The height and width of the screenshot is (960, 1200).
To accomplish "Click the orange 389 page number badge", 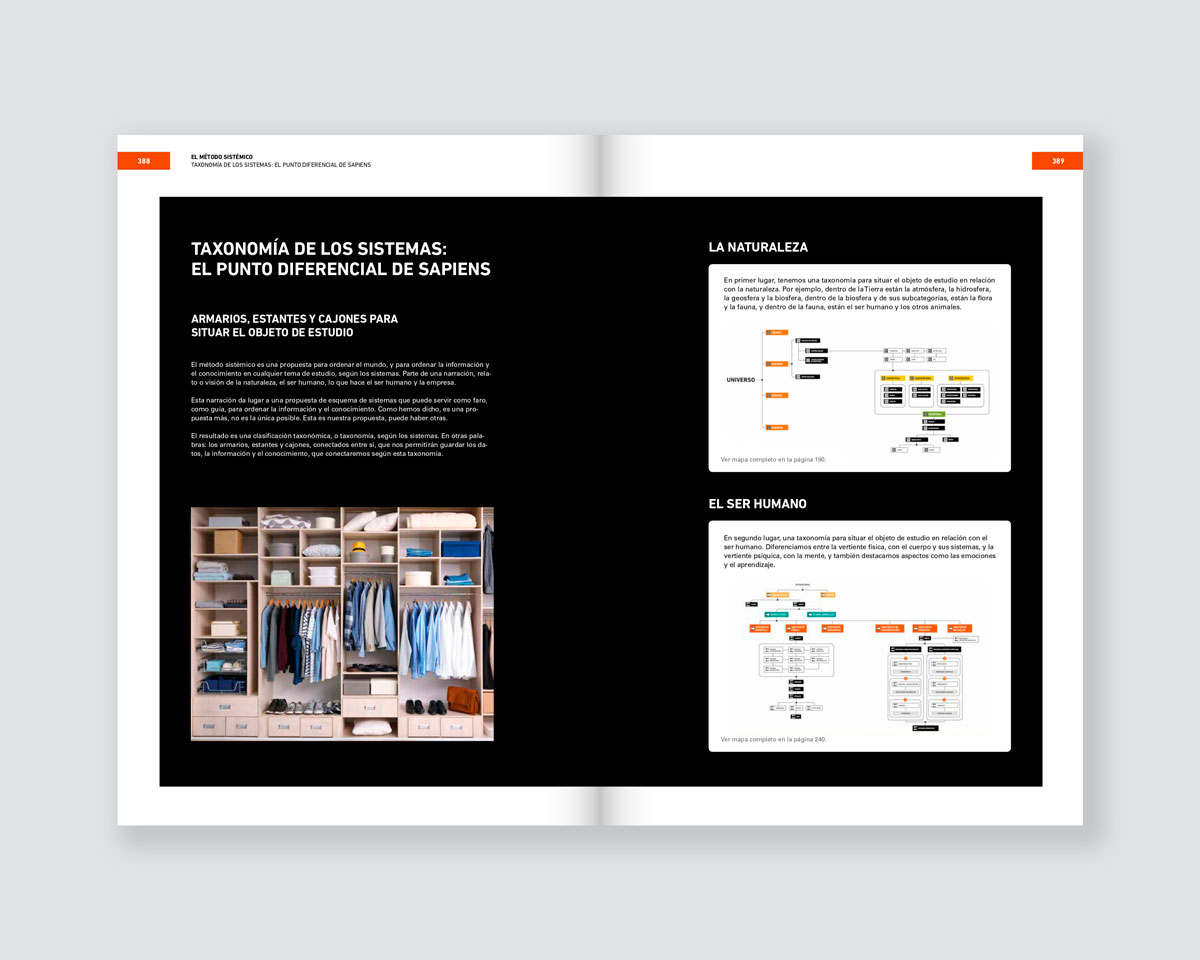I will (1057, 161).
